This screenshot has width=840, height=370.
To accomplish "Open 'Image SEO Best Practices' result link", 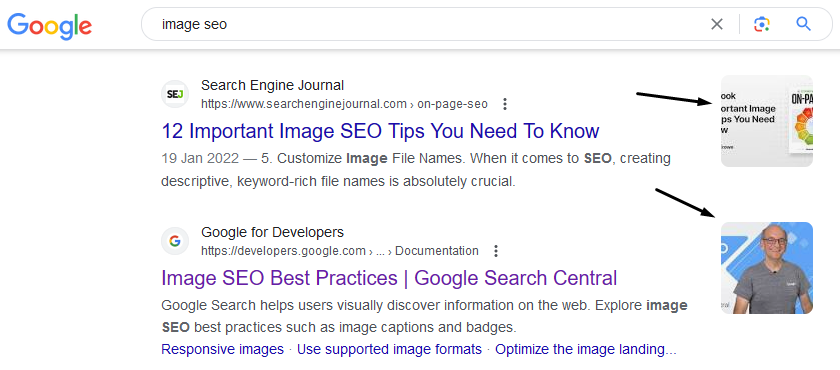I will coord(389,278).
